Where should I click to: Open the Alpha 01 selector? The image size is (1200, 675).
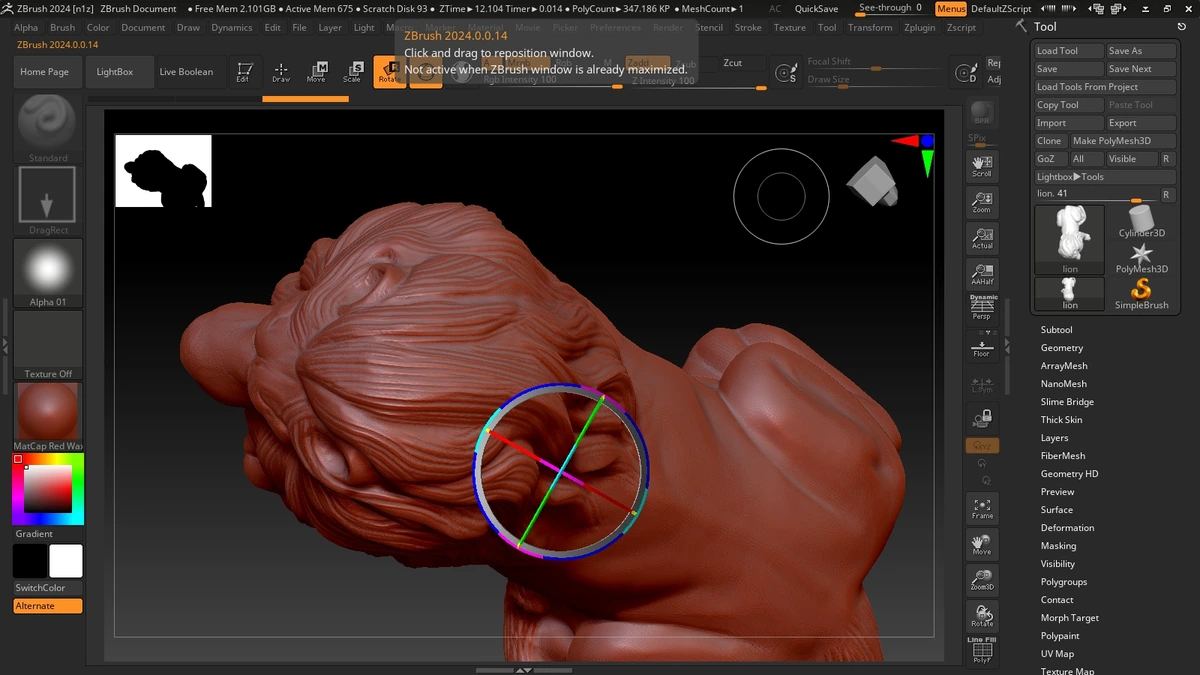click(48, 273)
